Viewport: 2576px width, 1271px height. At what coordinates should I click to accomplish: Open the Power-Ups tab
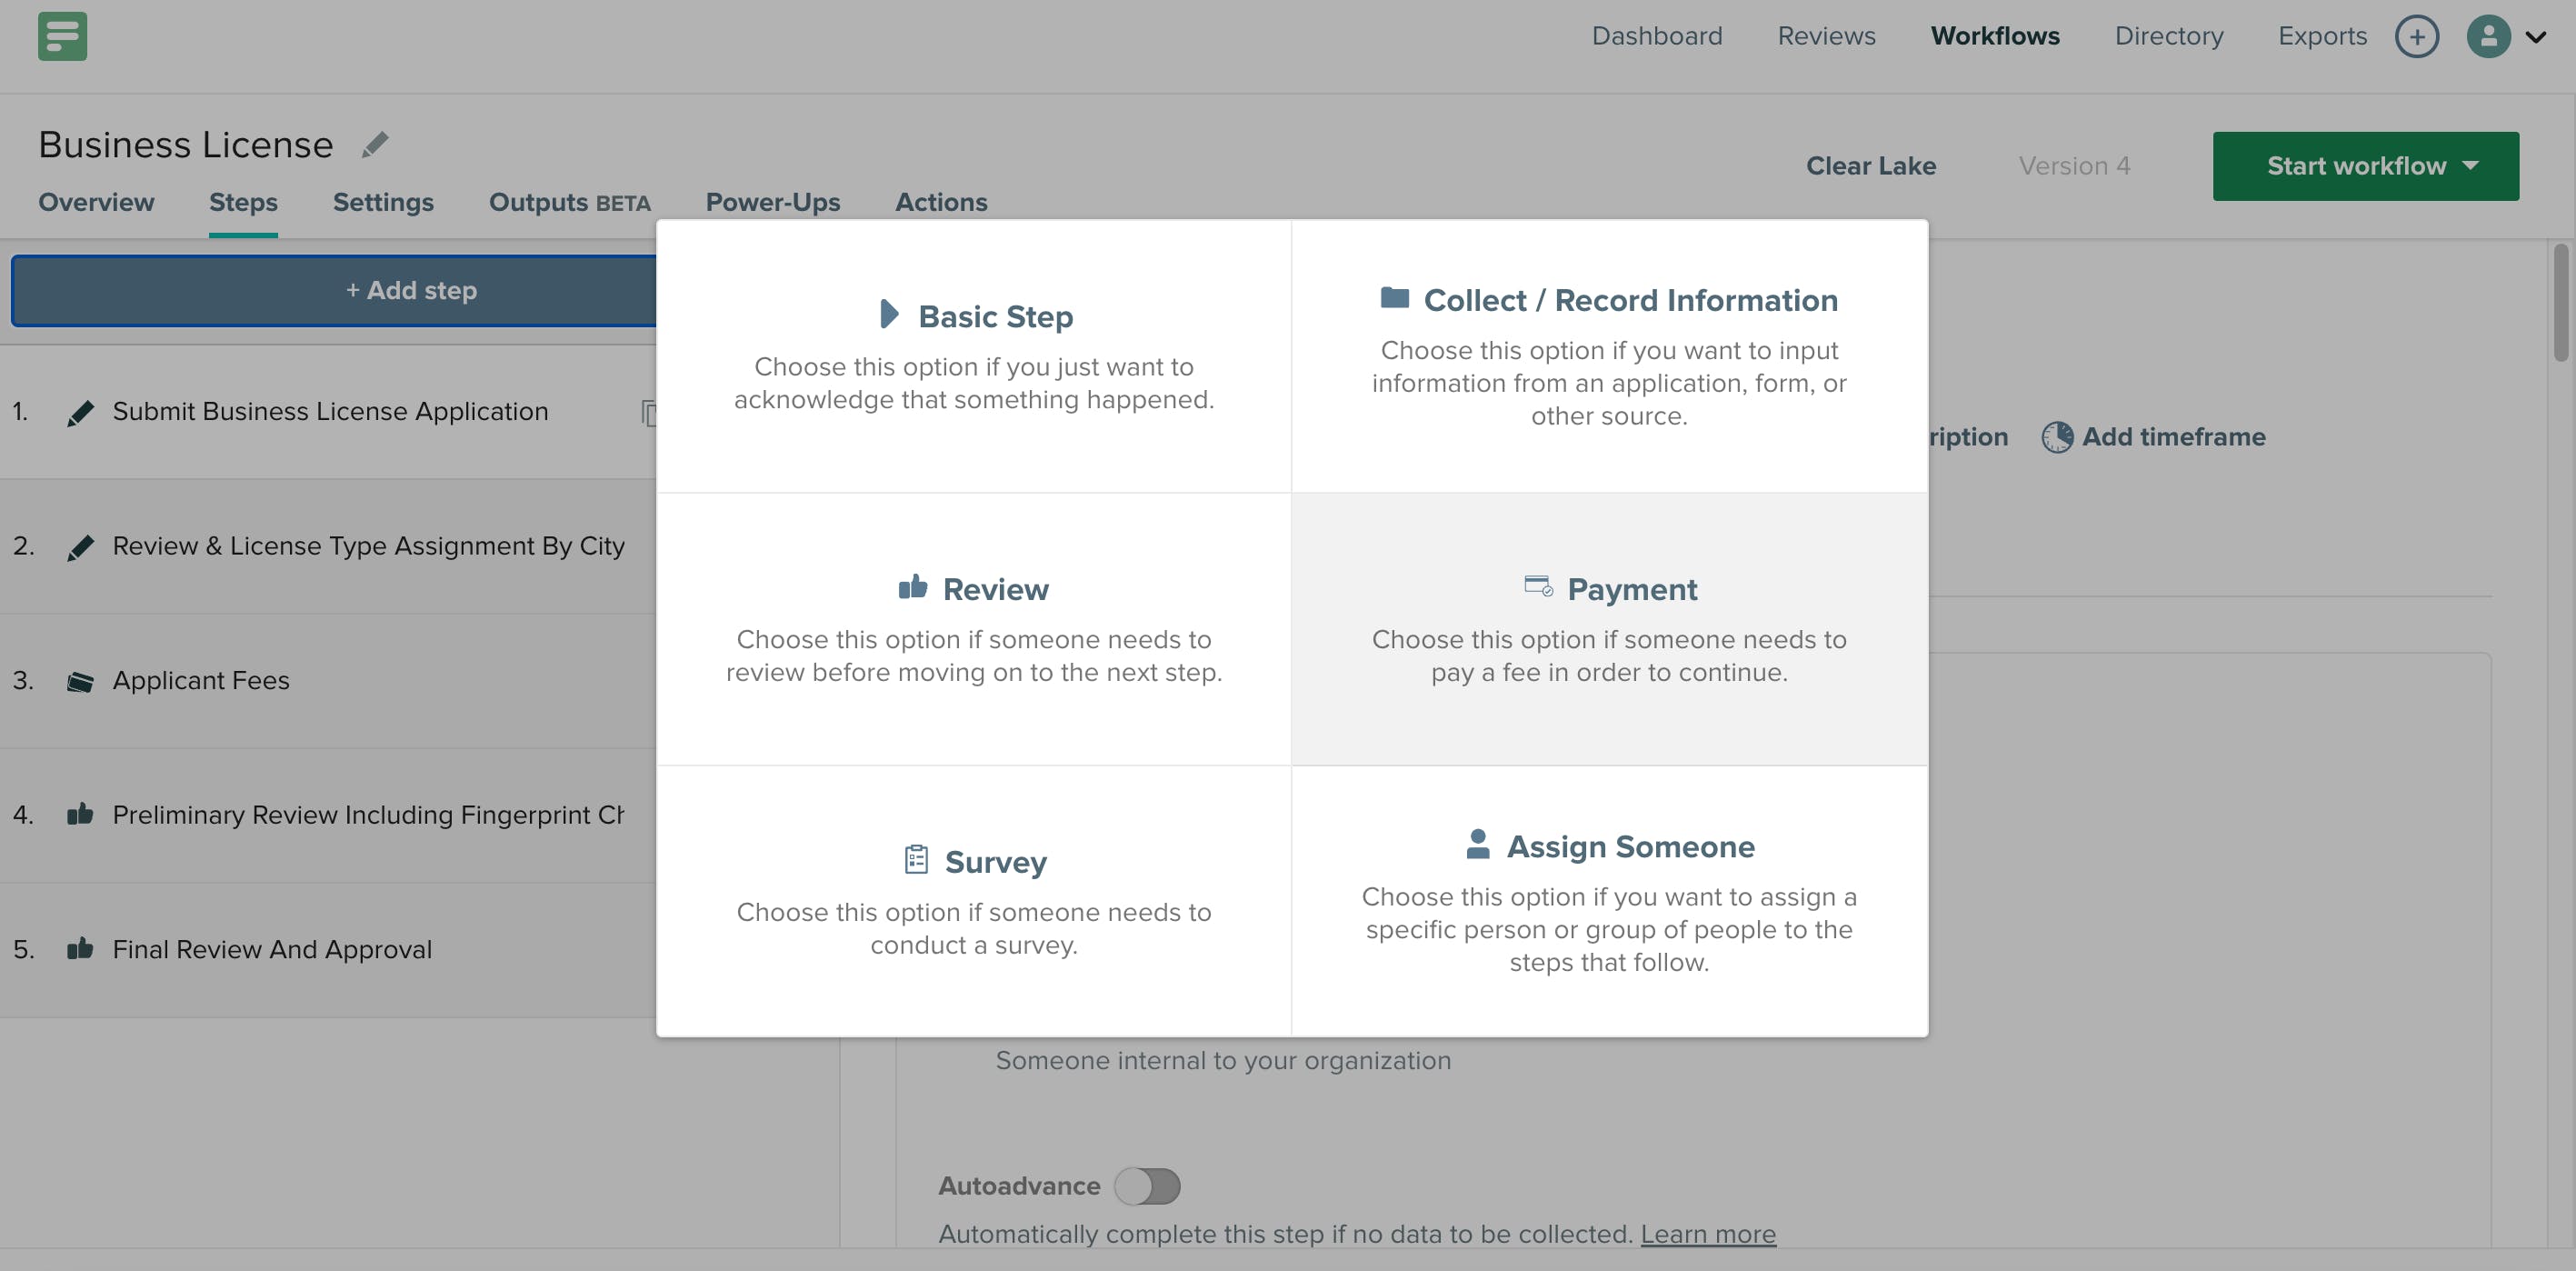coord(772,203)
